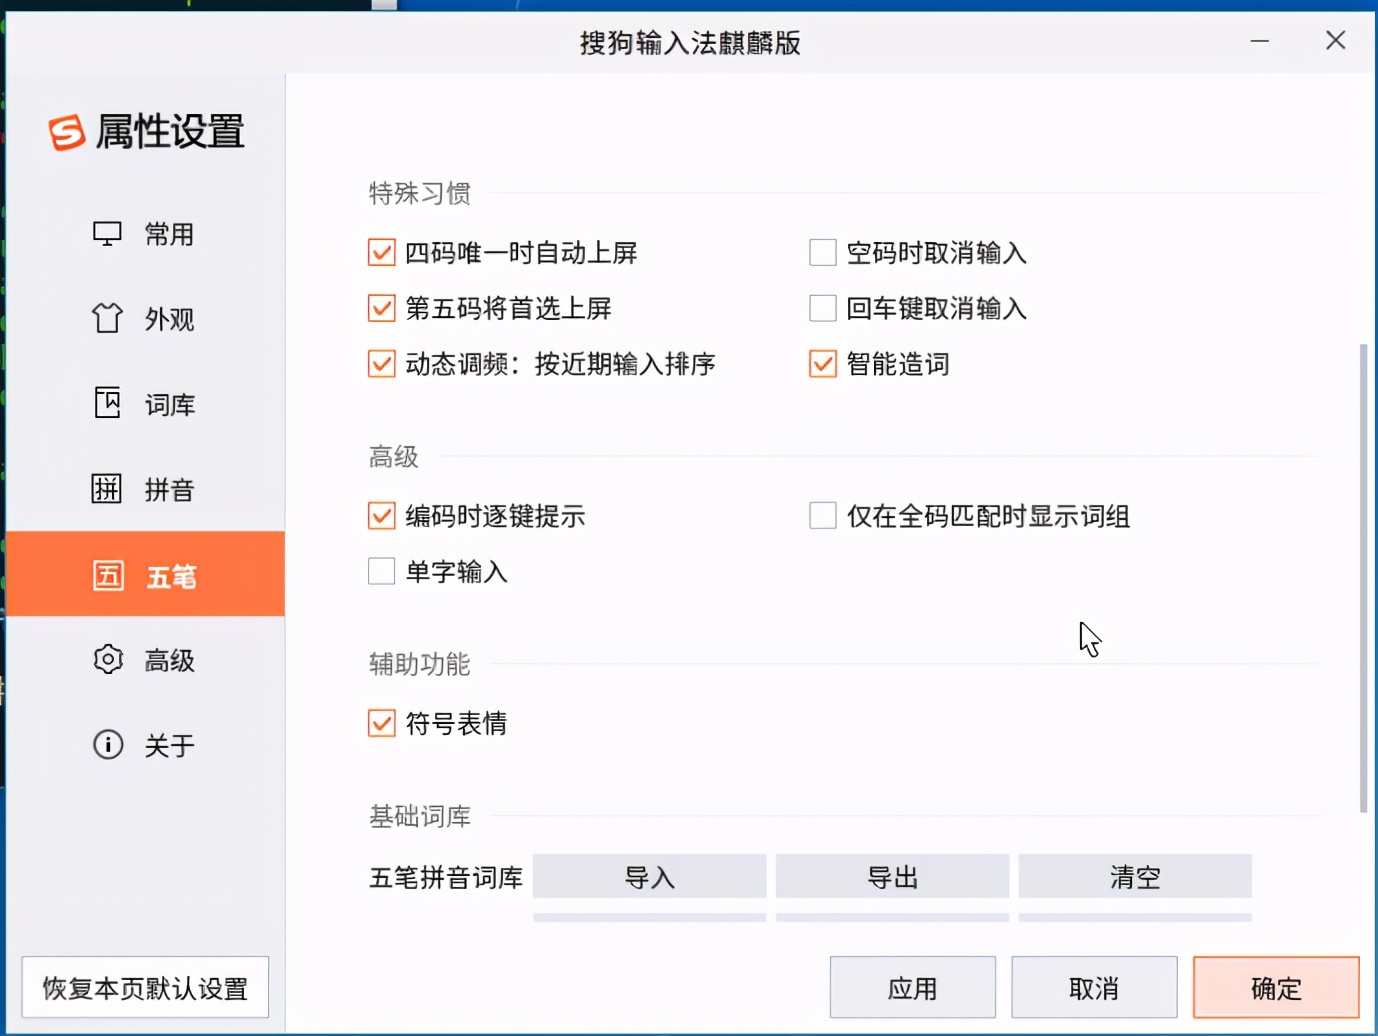Click the vertical scrollbar thumb
The width and height of the screenshot is (1378, 1036).
pos(1363,578)
